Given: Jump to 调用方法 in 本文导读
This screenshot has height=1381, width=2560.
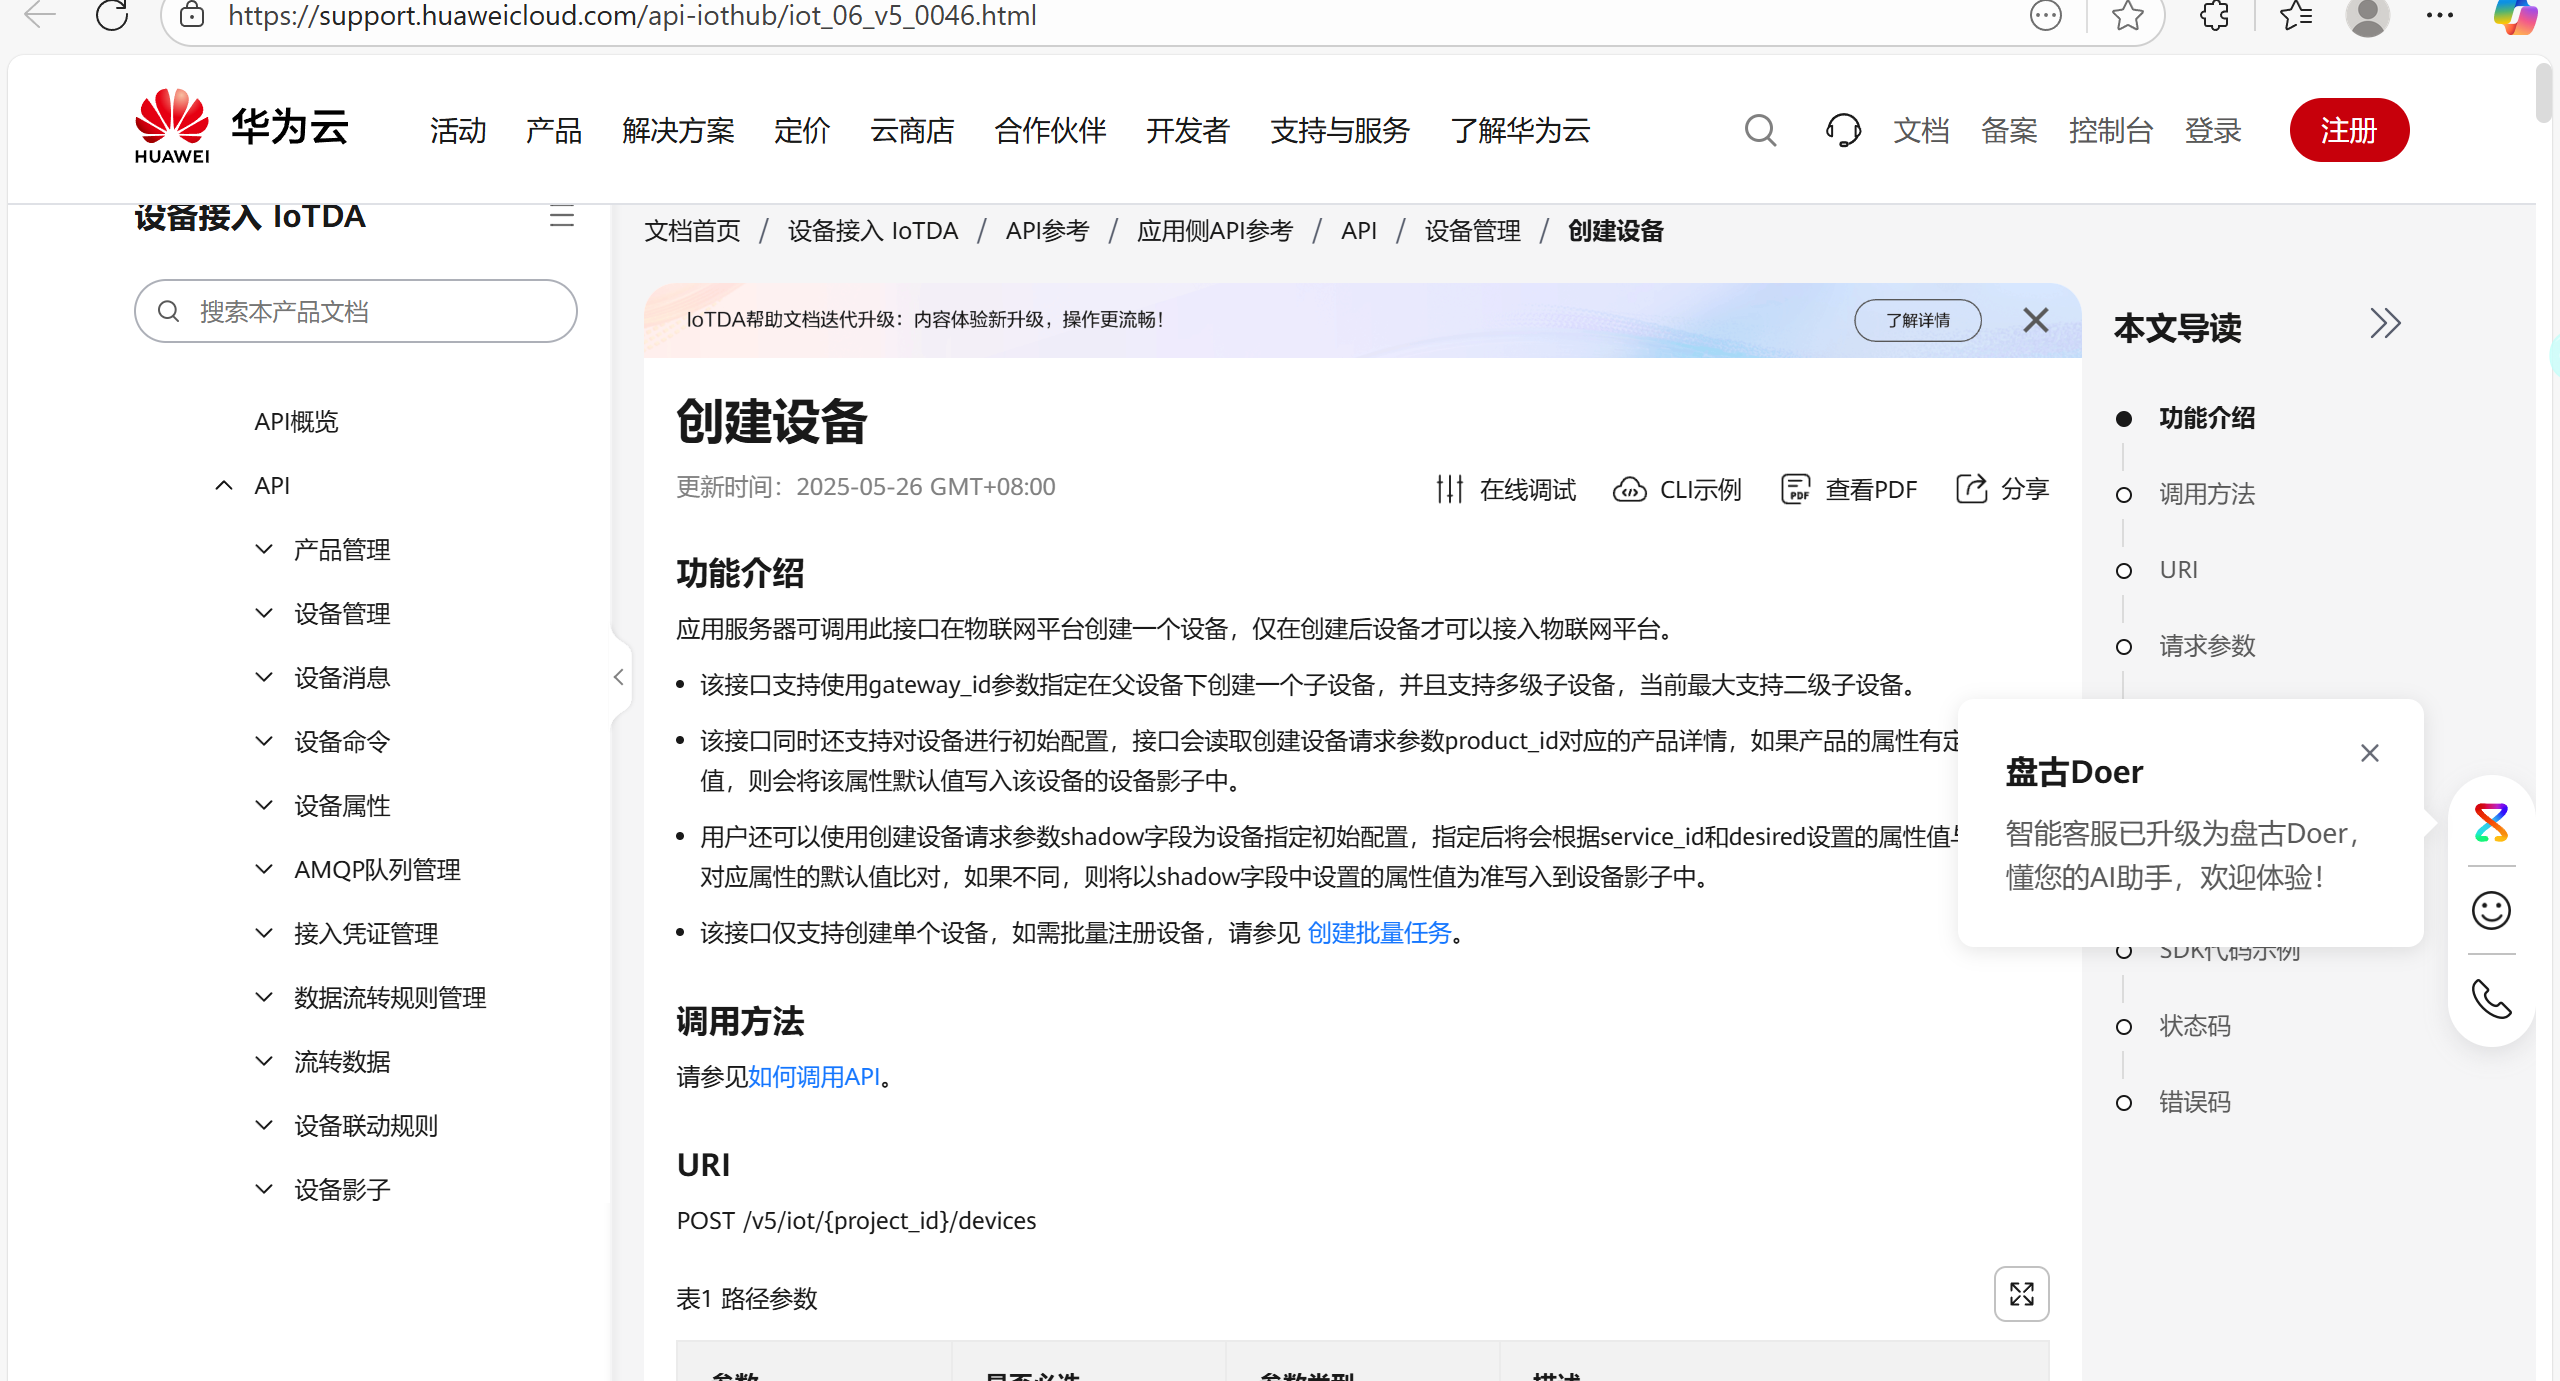Looking at the screenshot, I should (2206, 494).
